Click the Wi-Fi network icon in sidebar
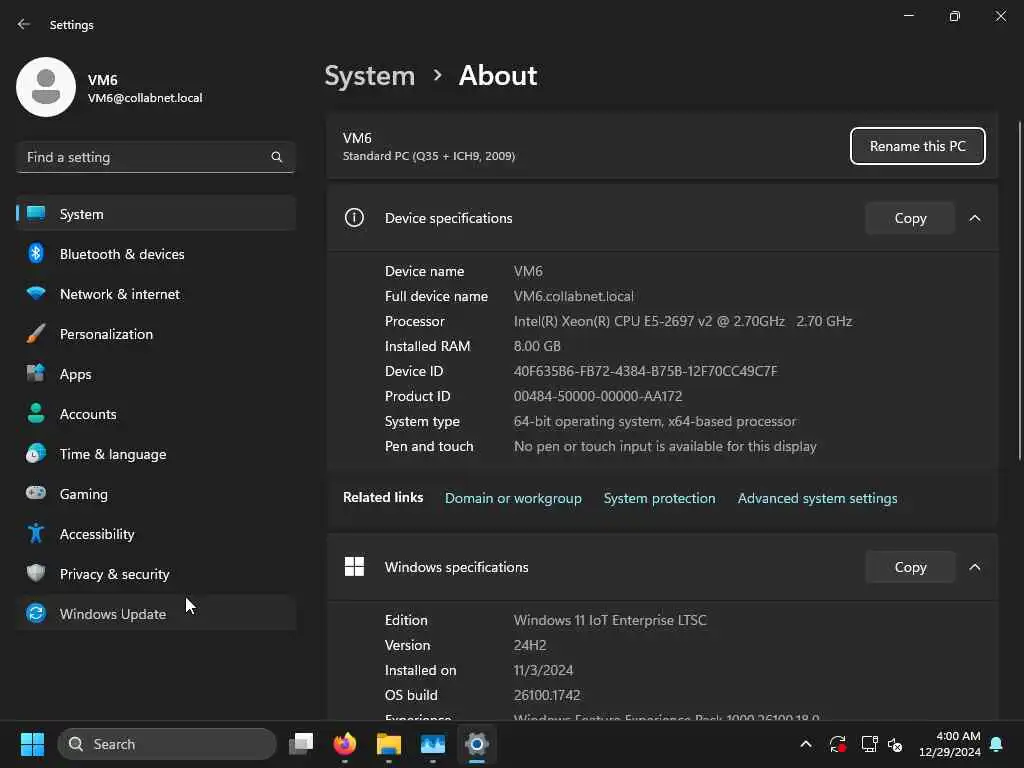This screenshot has width=1024, height=768. pos(36,293)
